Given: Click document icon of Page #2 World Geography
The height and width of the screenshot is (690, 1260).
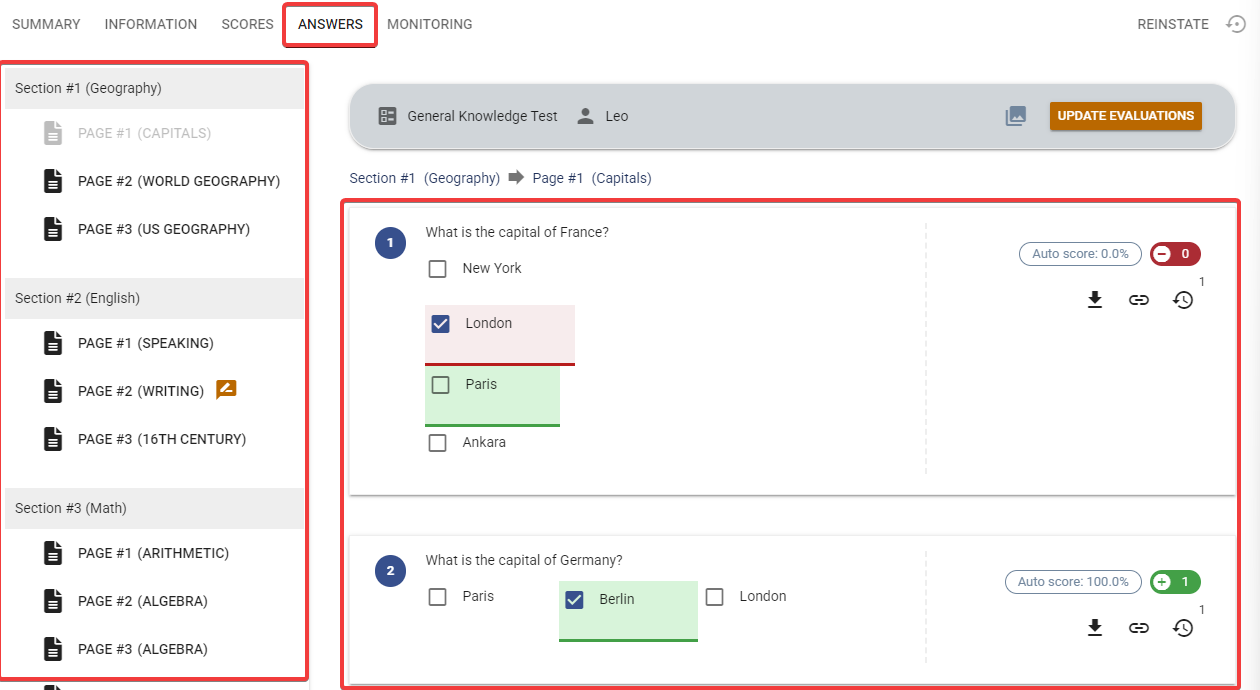Looking at the screenshot, I should pyautogui.click(x=53, y=181).
